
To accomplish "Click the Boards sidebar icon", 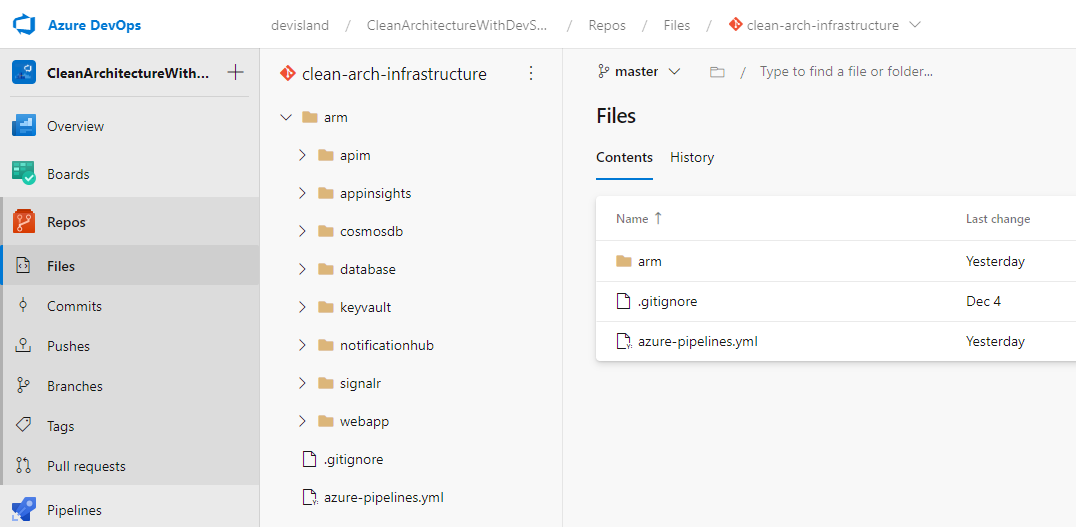I will [x=24, y=174].
